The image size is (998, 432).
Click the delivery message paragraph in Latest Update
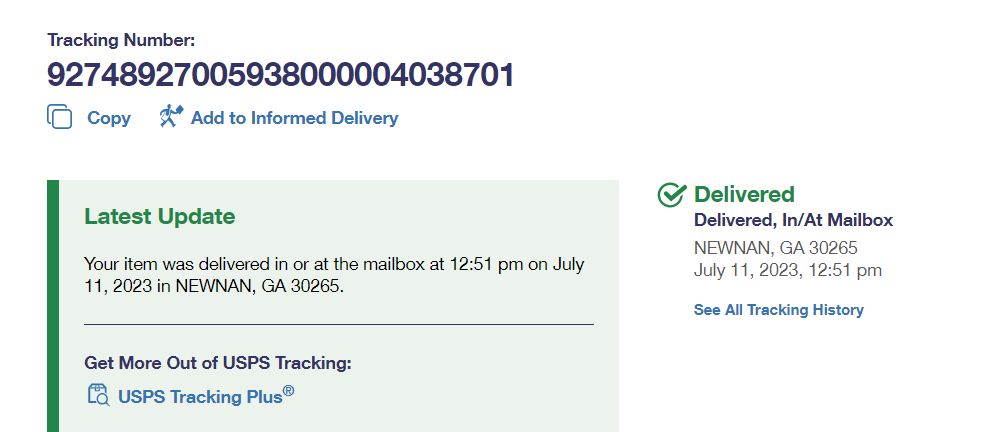(334, 275)
